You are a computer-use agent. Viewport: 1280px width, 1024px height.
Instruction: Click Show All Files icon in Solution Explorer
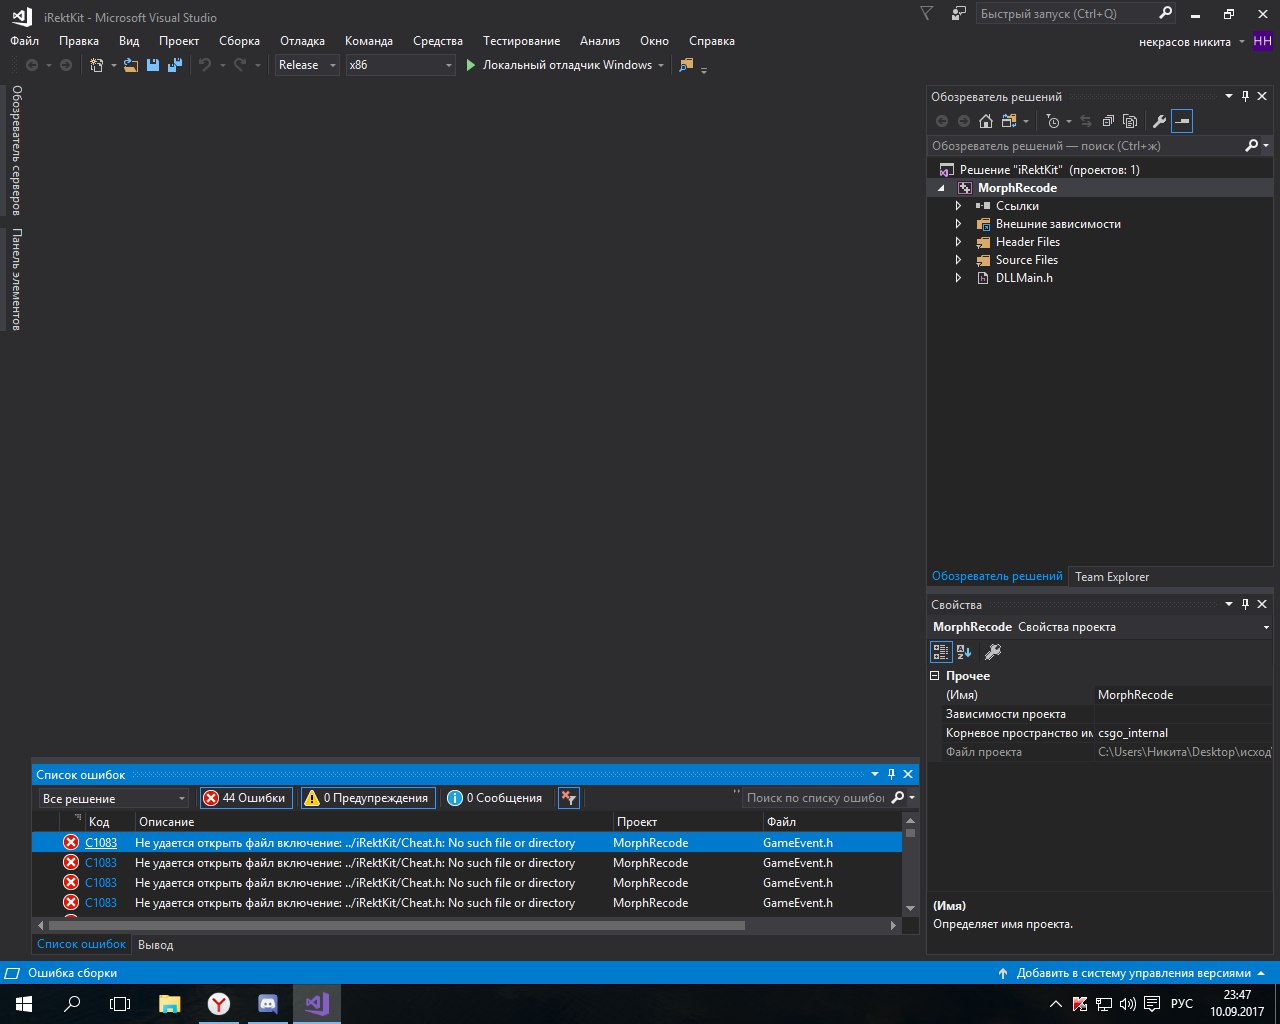pyautogui.click(x=1130, y=121)
